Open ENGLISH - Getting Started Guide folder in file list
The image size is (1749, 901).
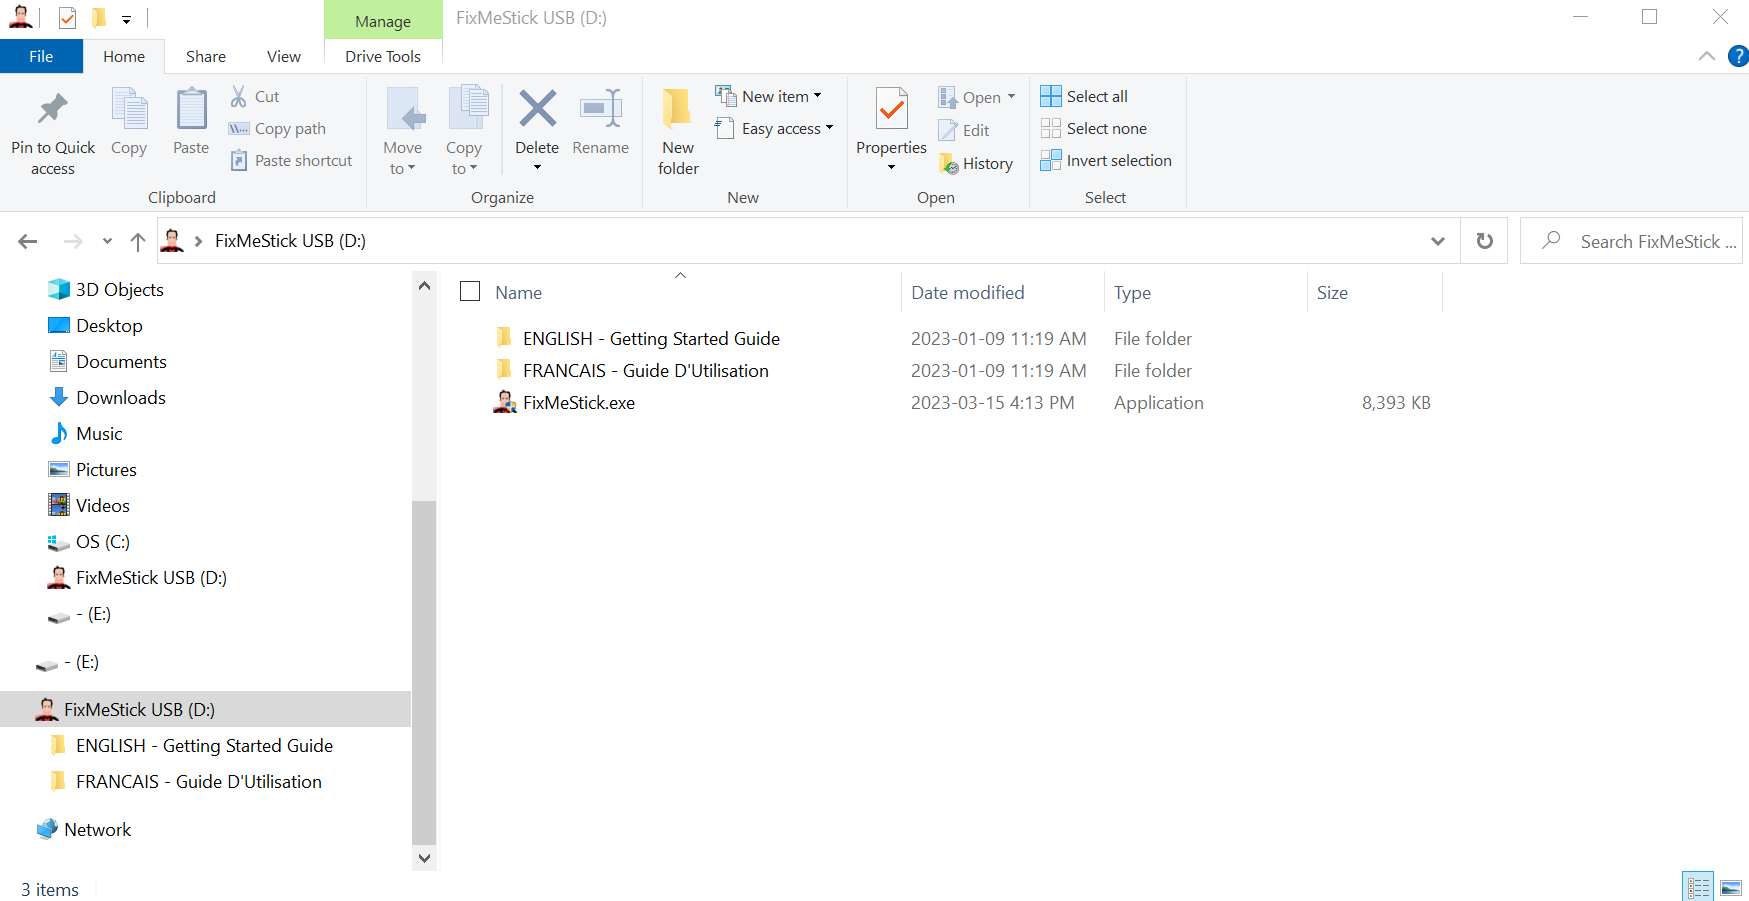point(651,339)
